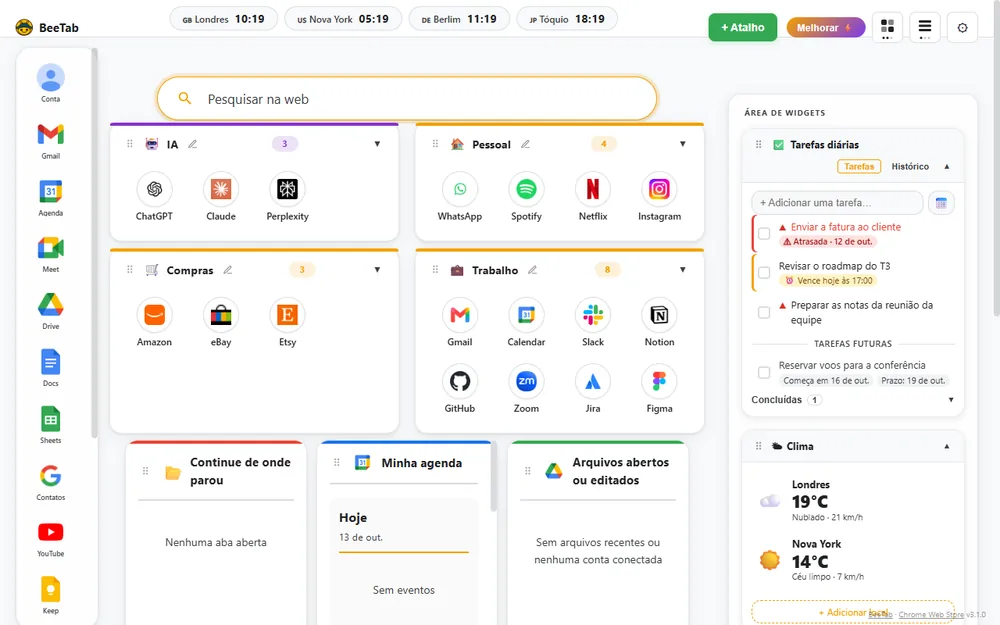The image size is (1000, 625).
Task: Open the Notion shortcut
Action: pyautogui.click(x=659, y=315)
